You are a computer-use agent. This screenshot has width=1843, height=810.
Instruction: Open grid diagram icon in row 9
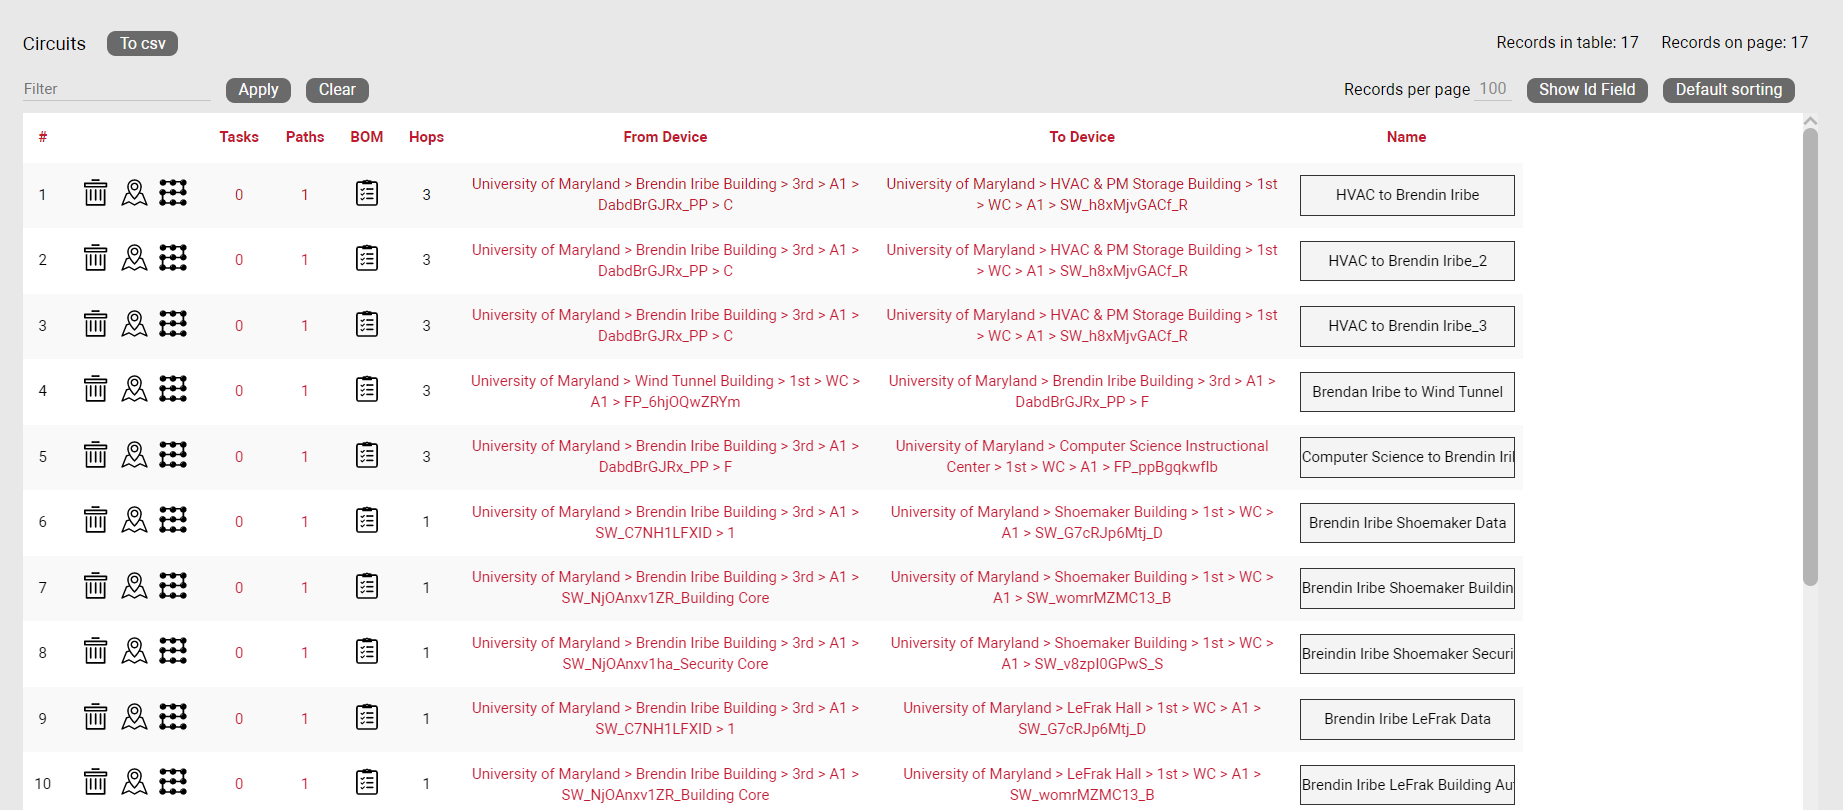(x=173, y=717)
